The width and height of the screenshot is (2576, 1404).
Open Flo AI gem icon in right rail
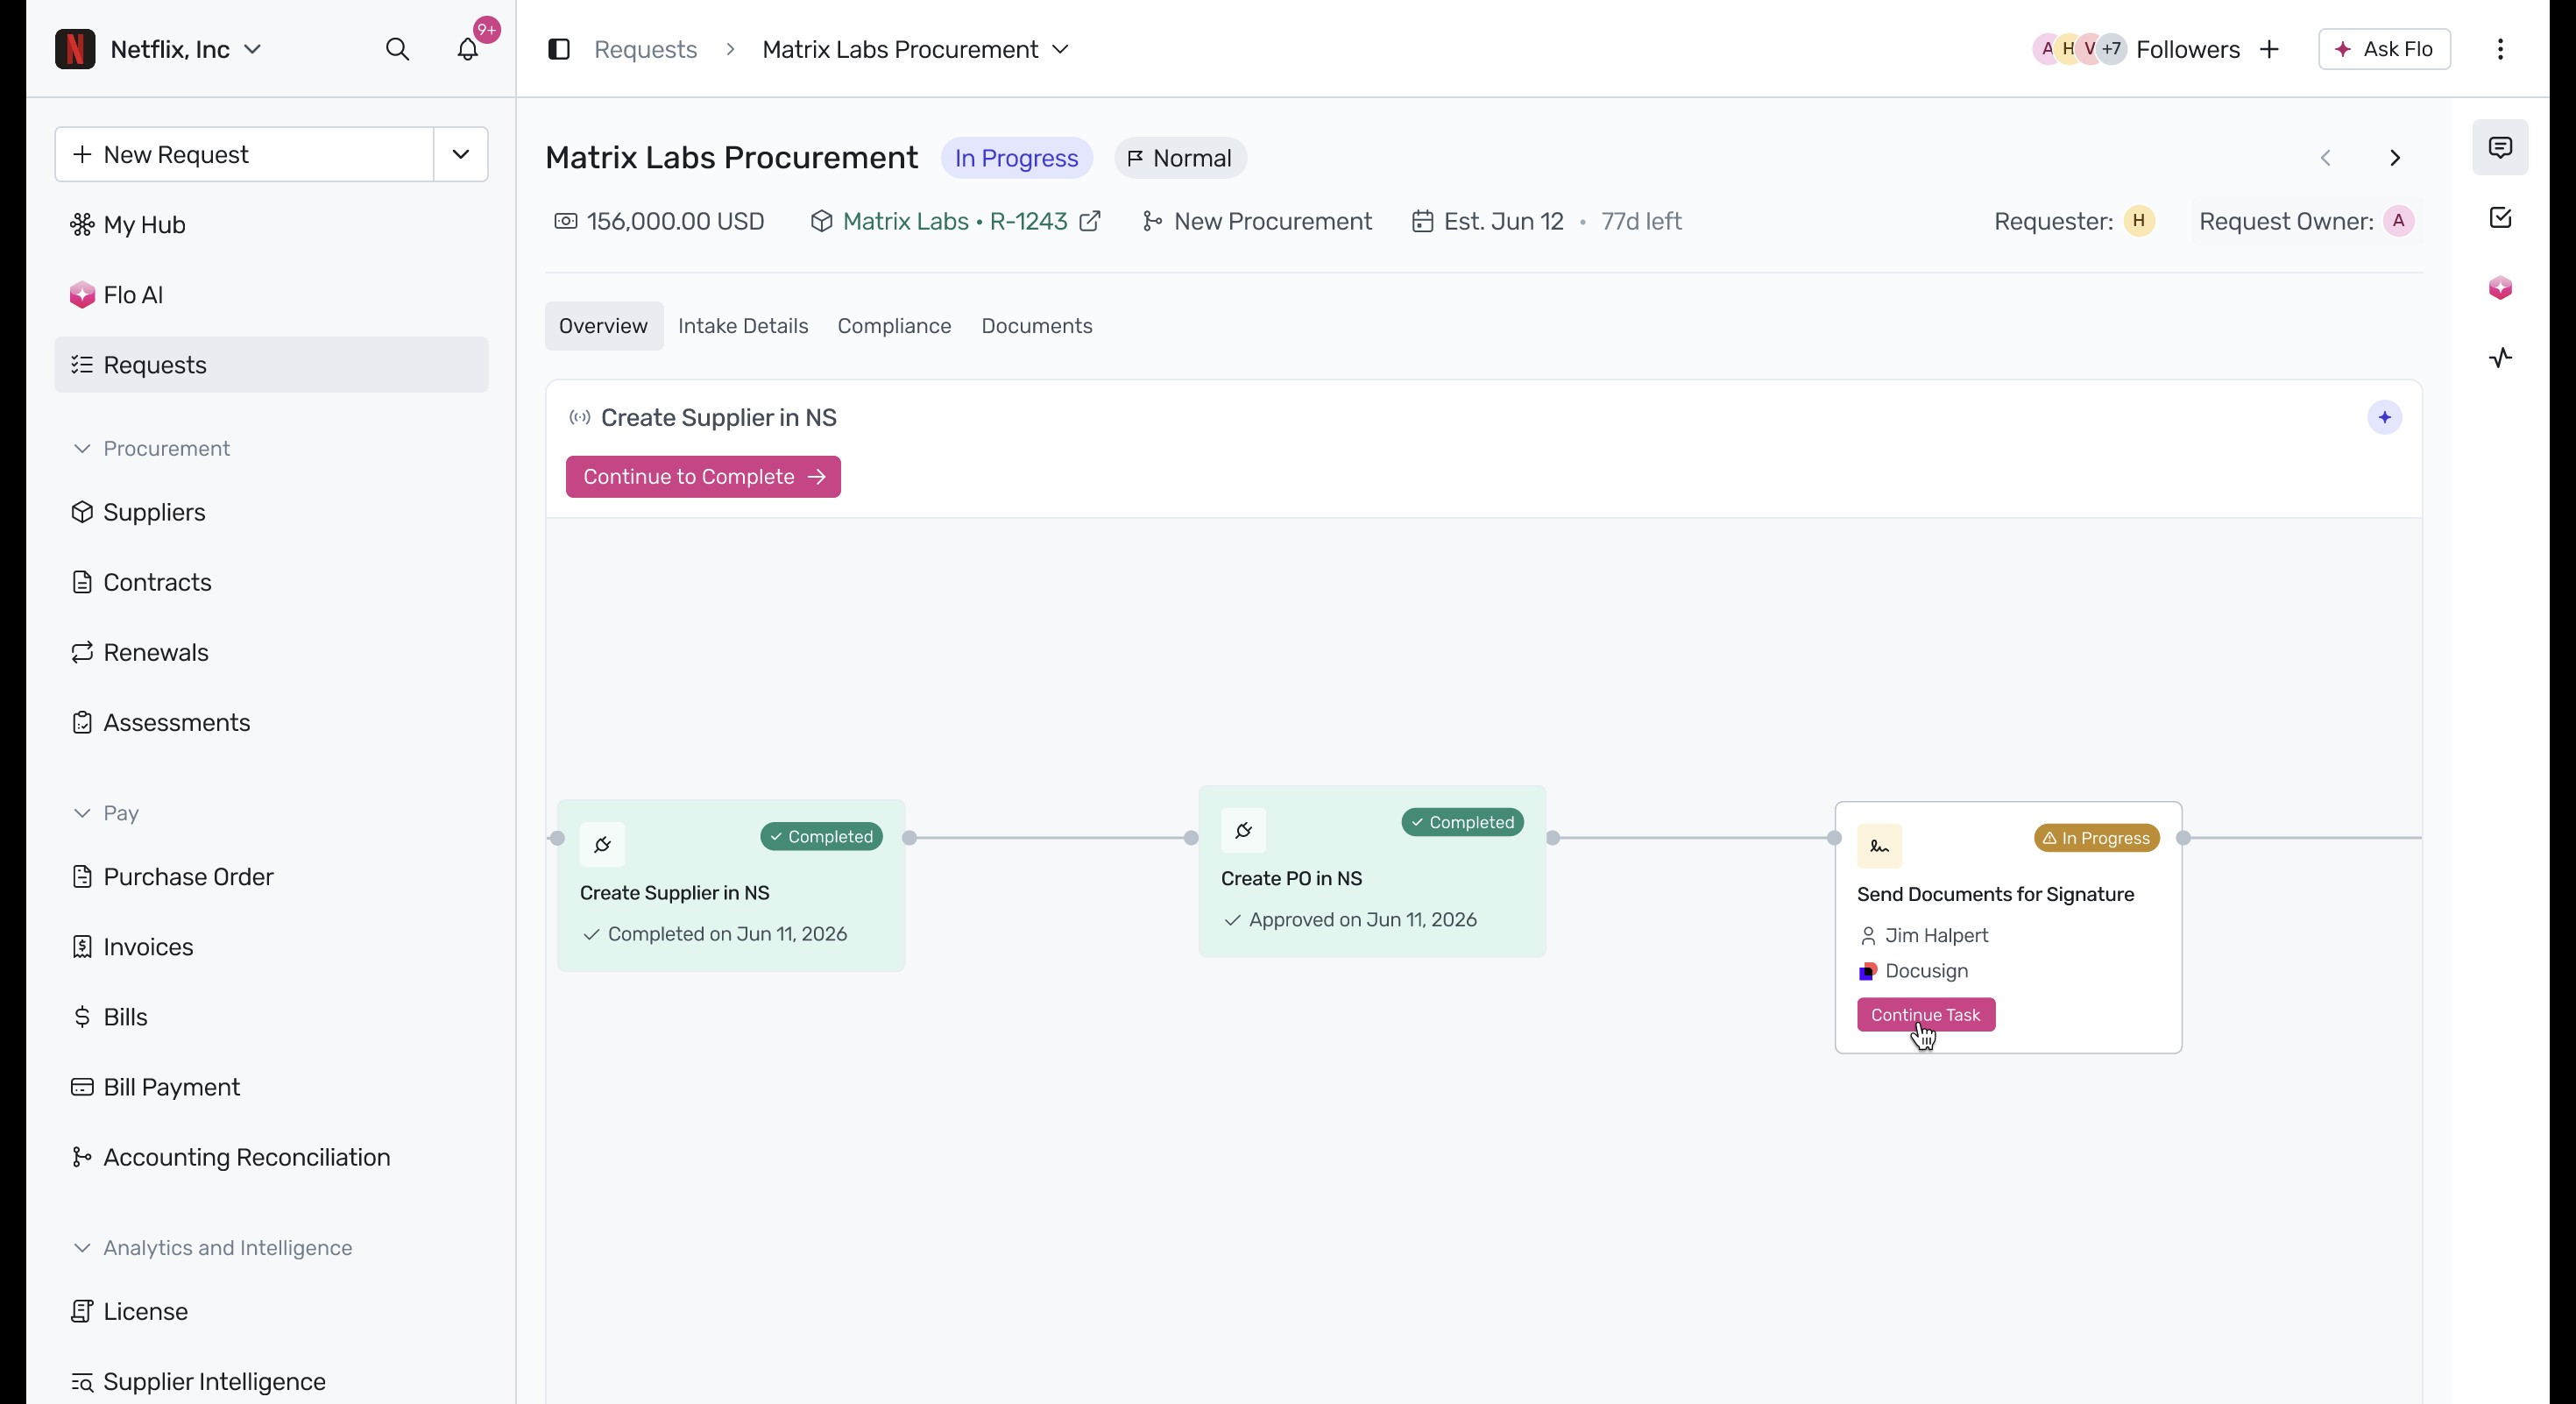(2500, 288)
